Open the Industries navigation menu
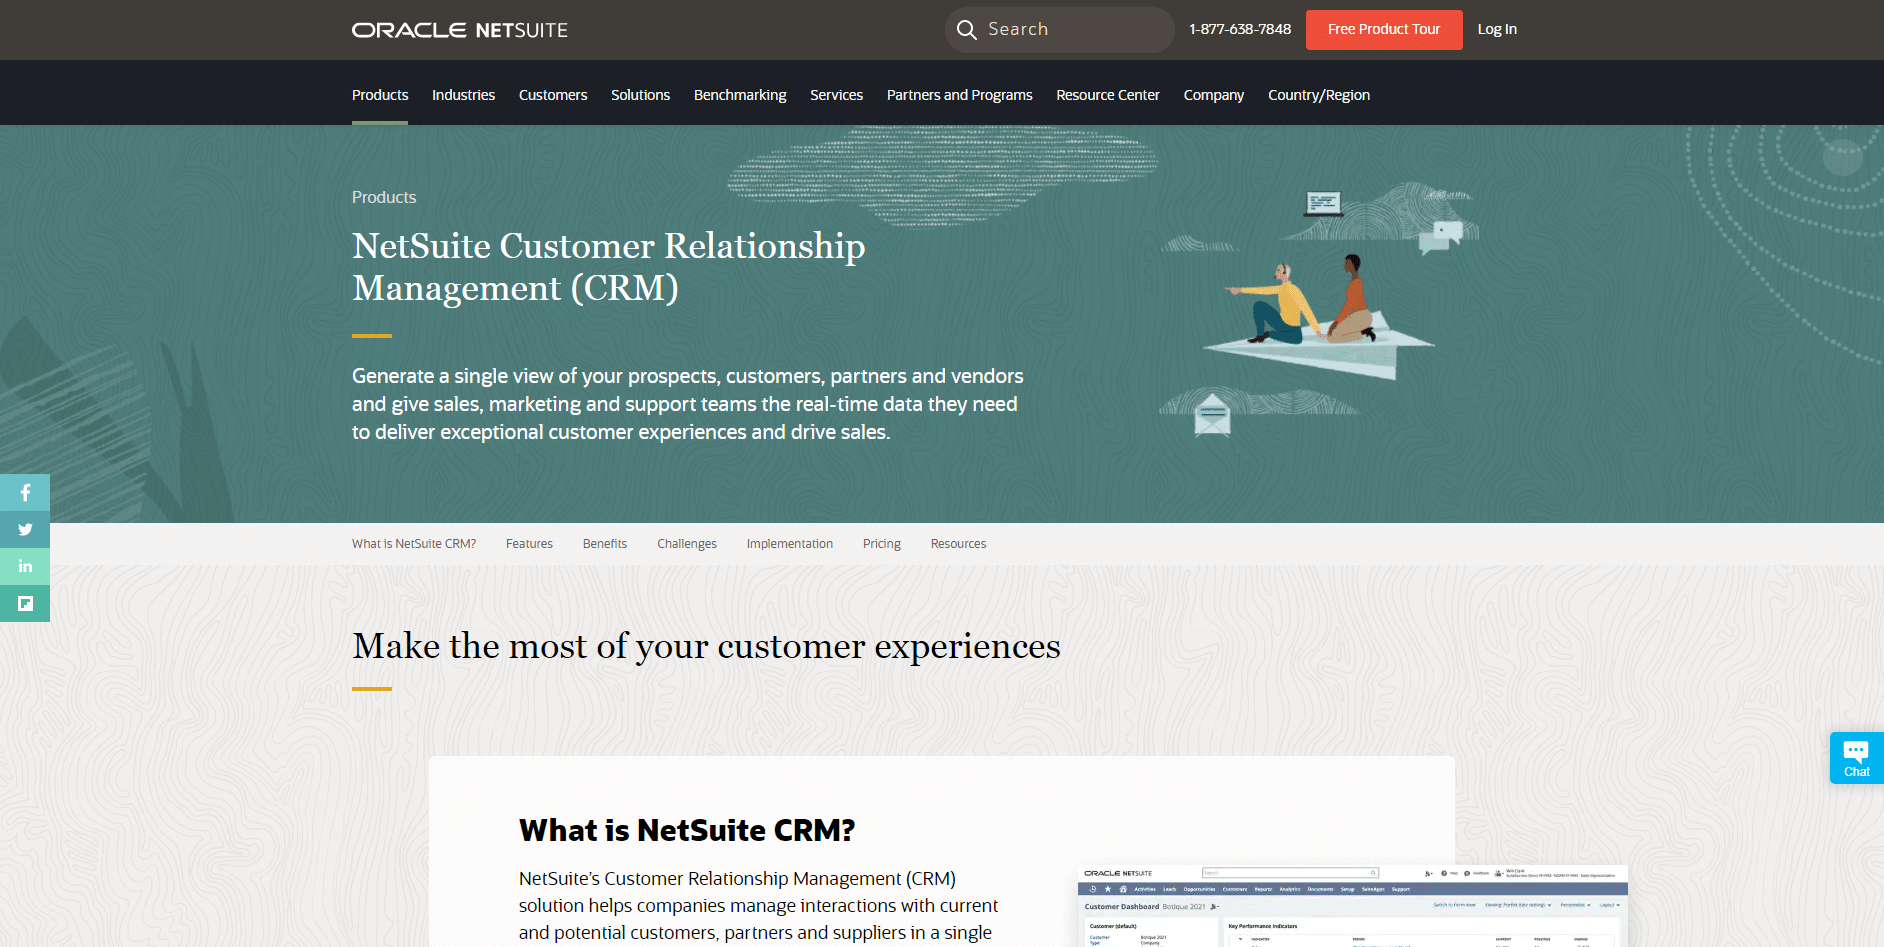 (x=463, y=94)
